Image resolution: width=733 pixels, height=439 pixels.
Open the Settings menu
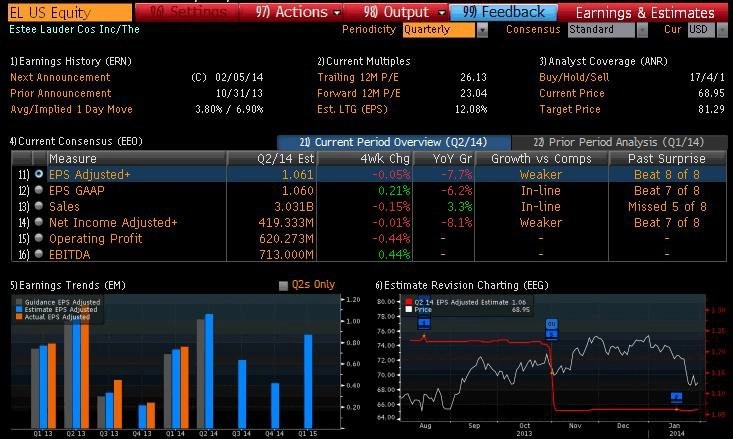[x=187, y=12]
